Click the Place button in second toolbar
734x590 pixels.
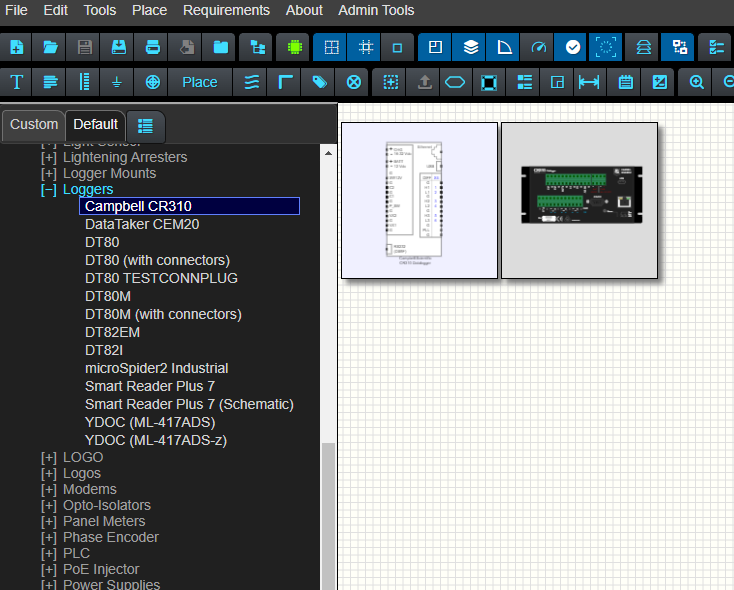point(200,82)
